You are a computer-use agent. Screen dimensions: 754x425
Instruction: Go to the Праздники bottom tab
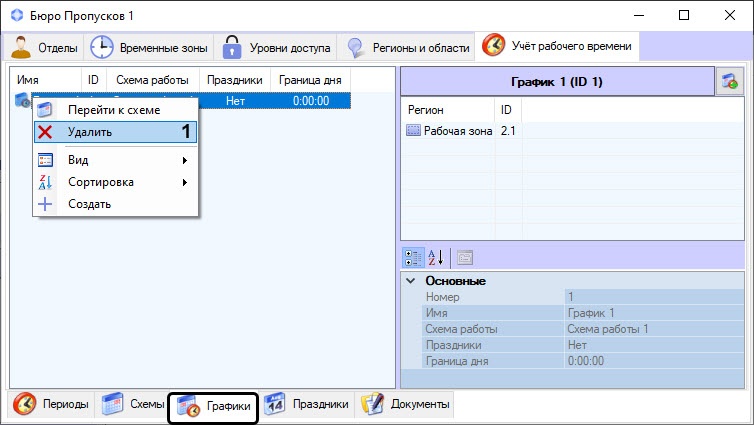[308, 405]
